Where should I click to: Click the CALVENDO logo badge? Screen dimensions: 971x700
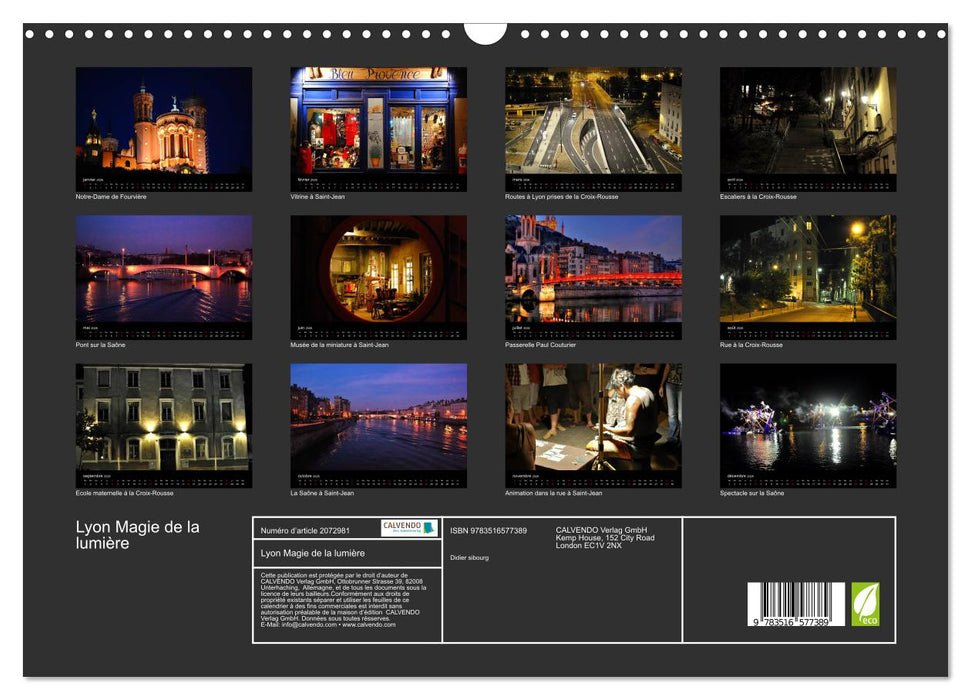tap(409, 528)
